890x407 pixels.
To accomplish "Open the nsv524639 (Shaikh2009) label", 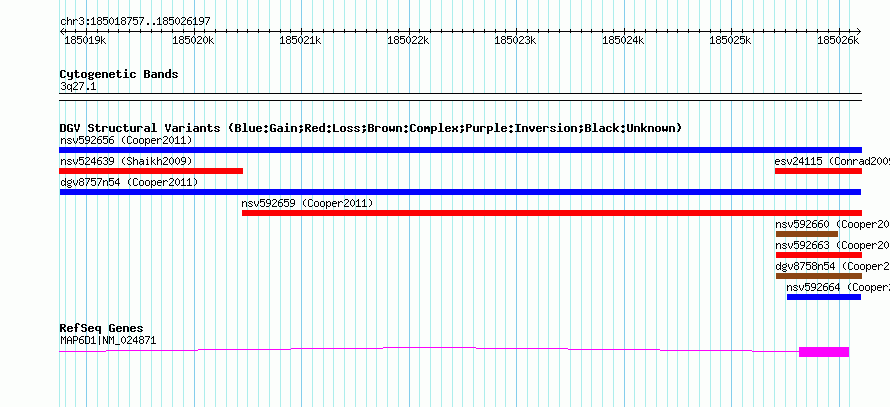I will point(126,161).
